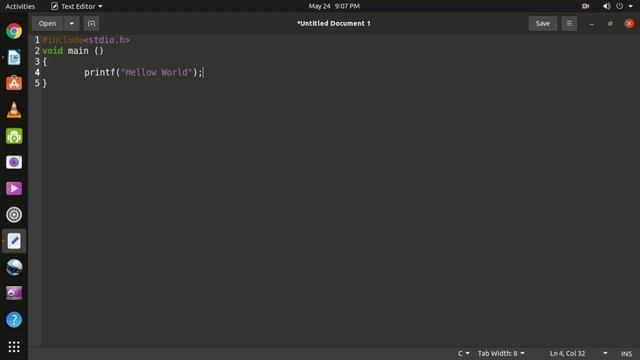Create a new document tab icon

[91, 24]
